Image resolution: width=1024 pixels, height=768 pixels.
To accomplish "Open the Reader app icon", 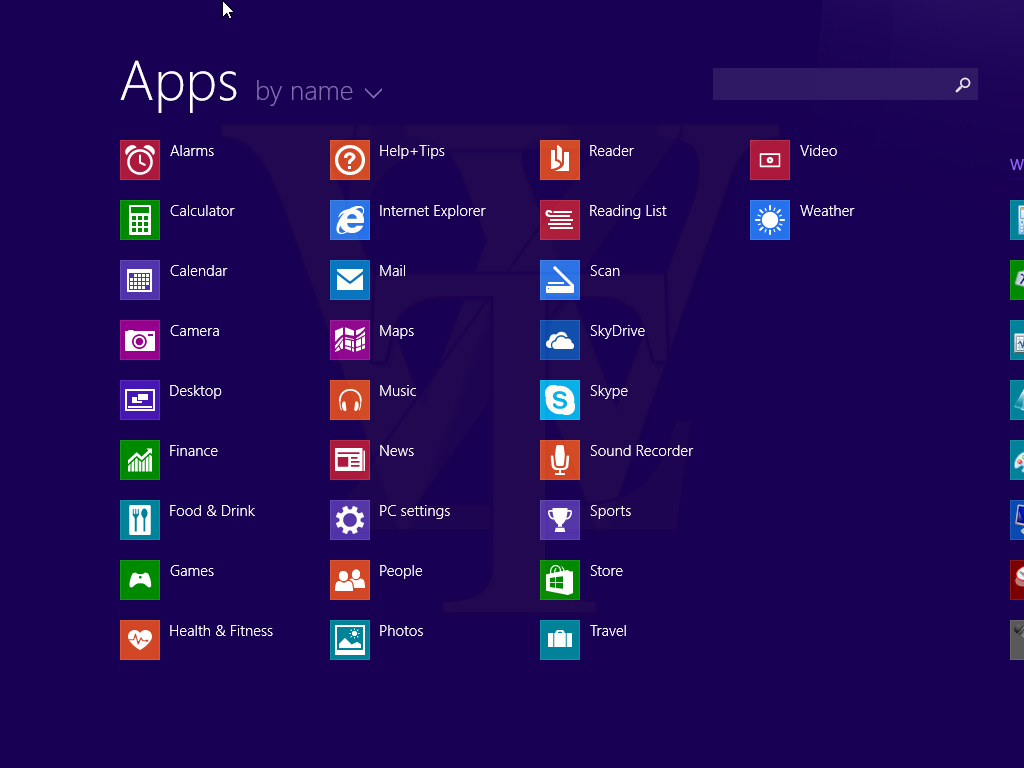I will point(560,160).
